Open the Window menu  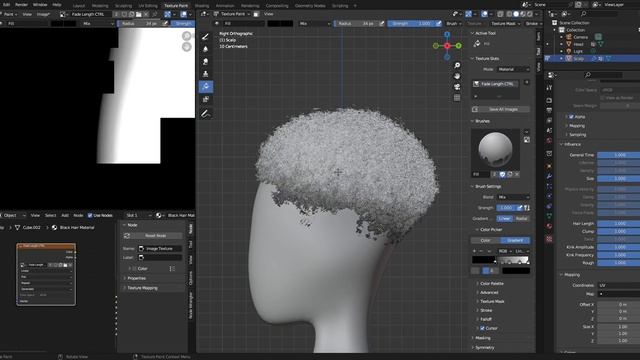click(x=40, y=4)
